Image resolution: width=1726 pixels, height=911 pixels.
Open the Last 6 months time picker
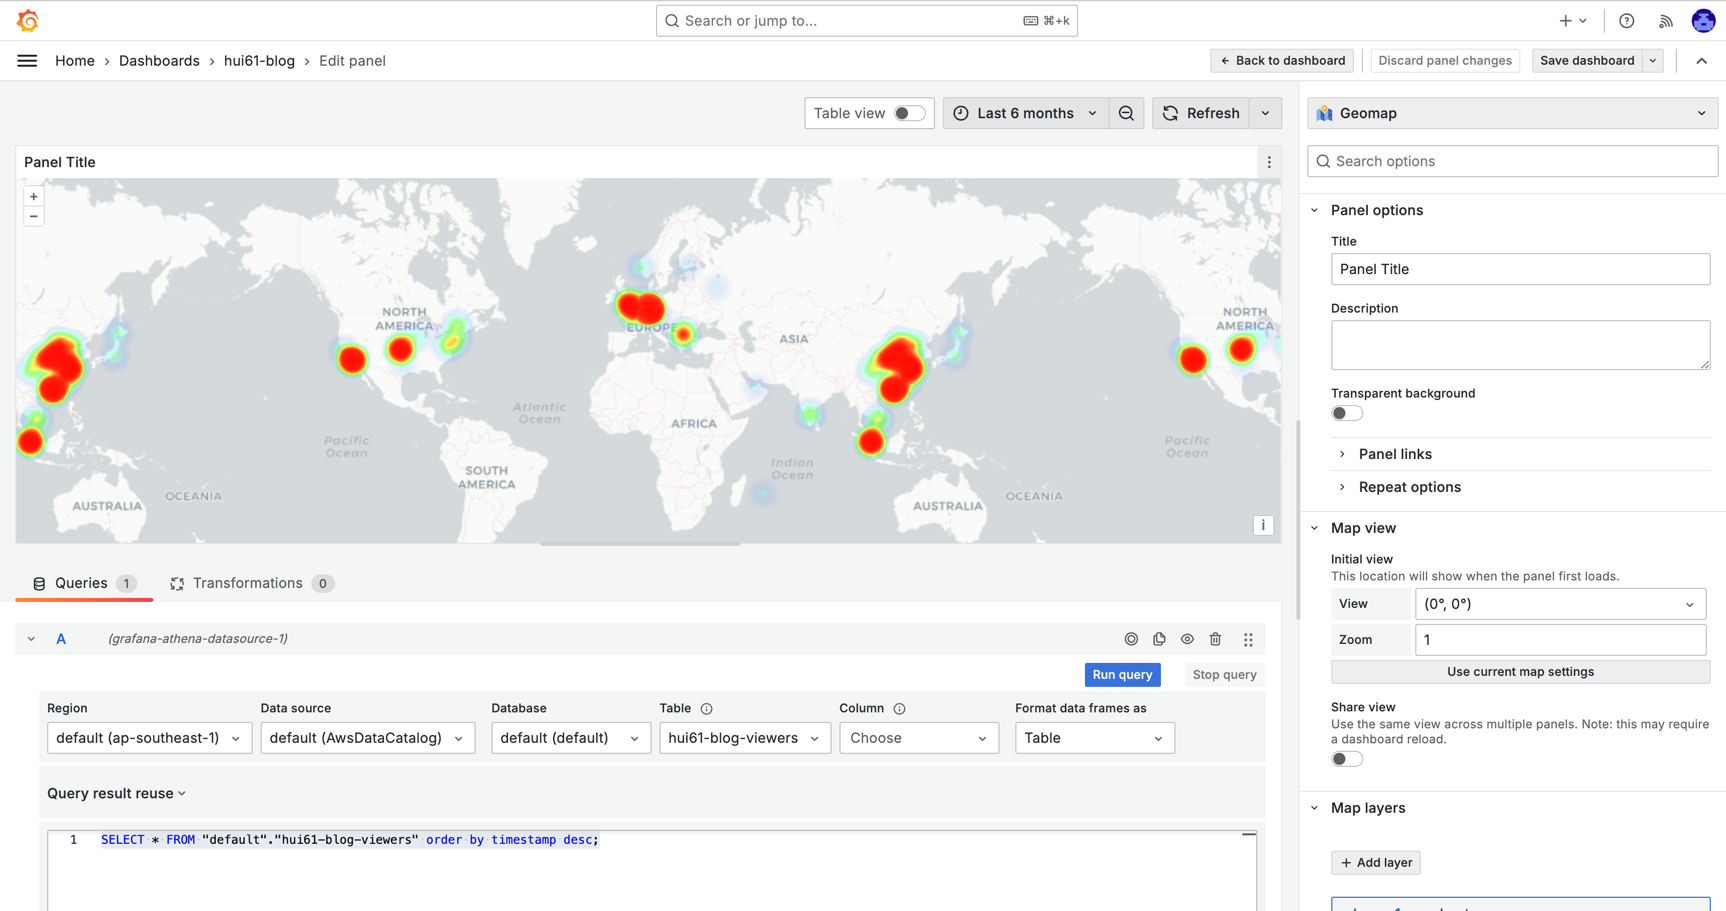click(1025, 113)
